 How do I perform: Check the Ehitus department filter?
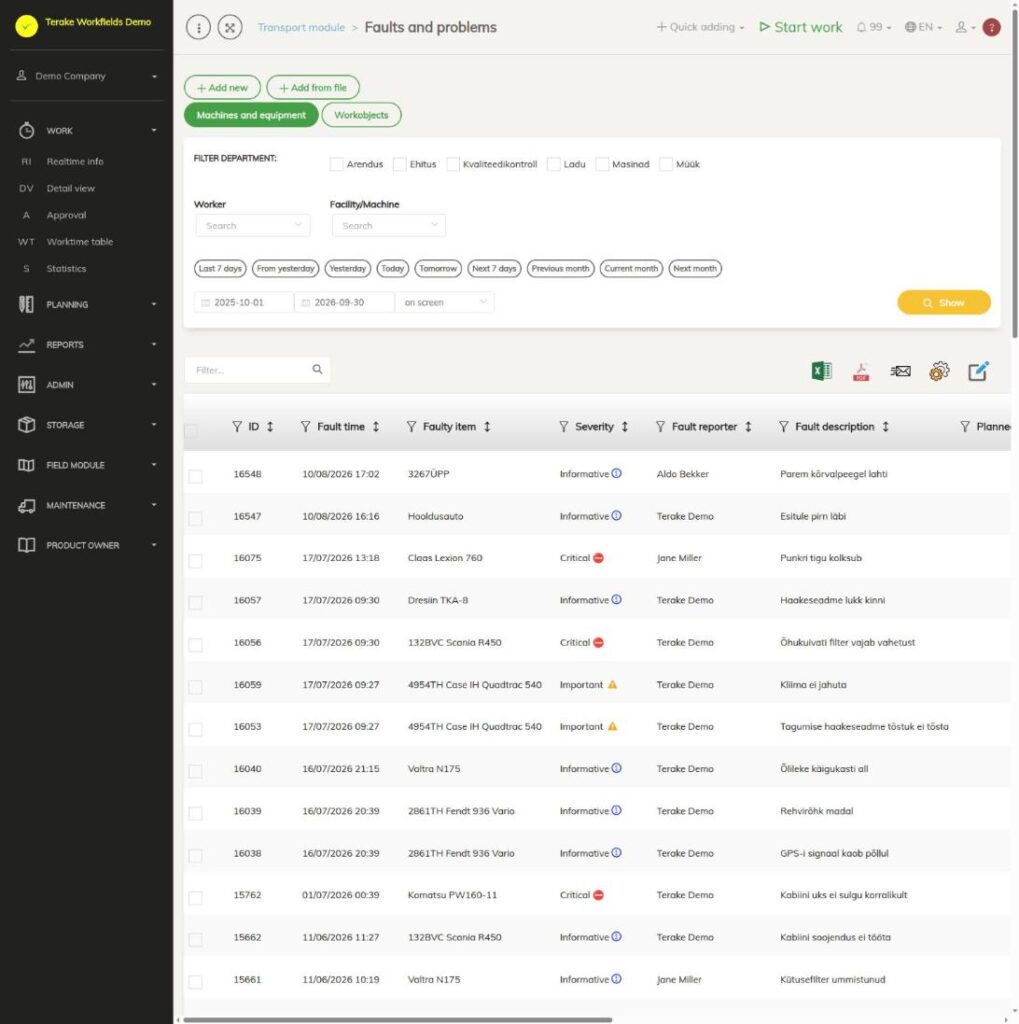click(x=399, y=164)
